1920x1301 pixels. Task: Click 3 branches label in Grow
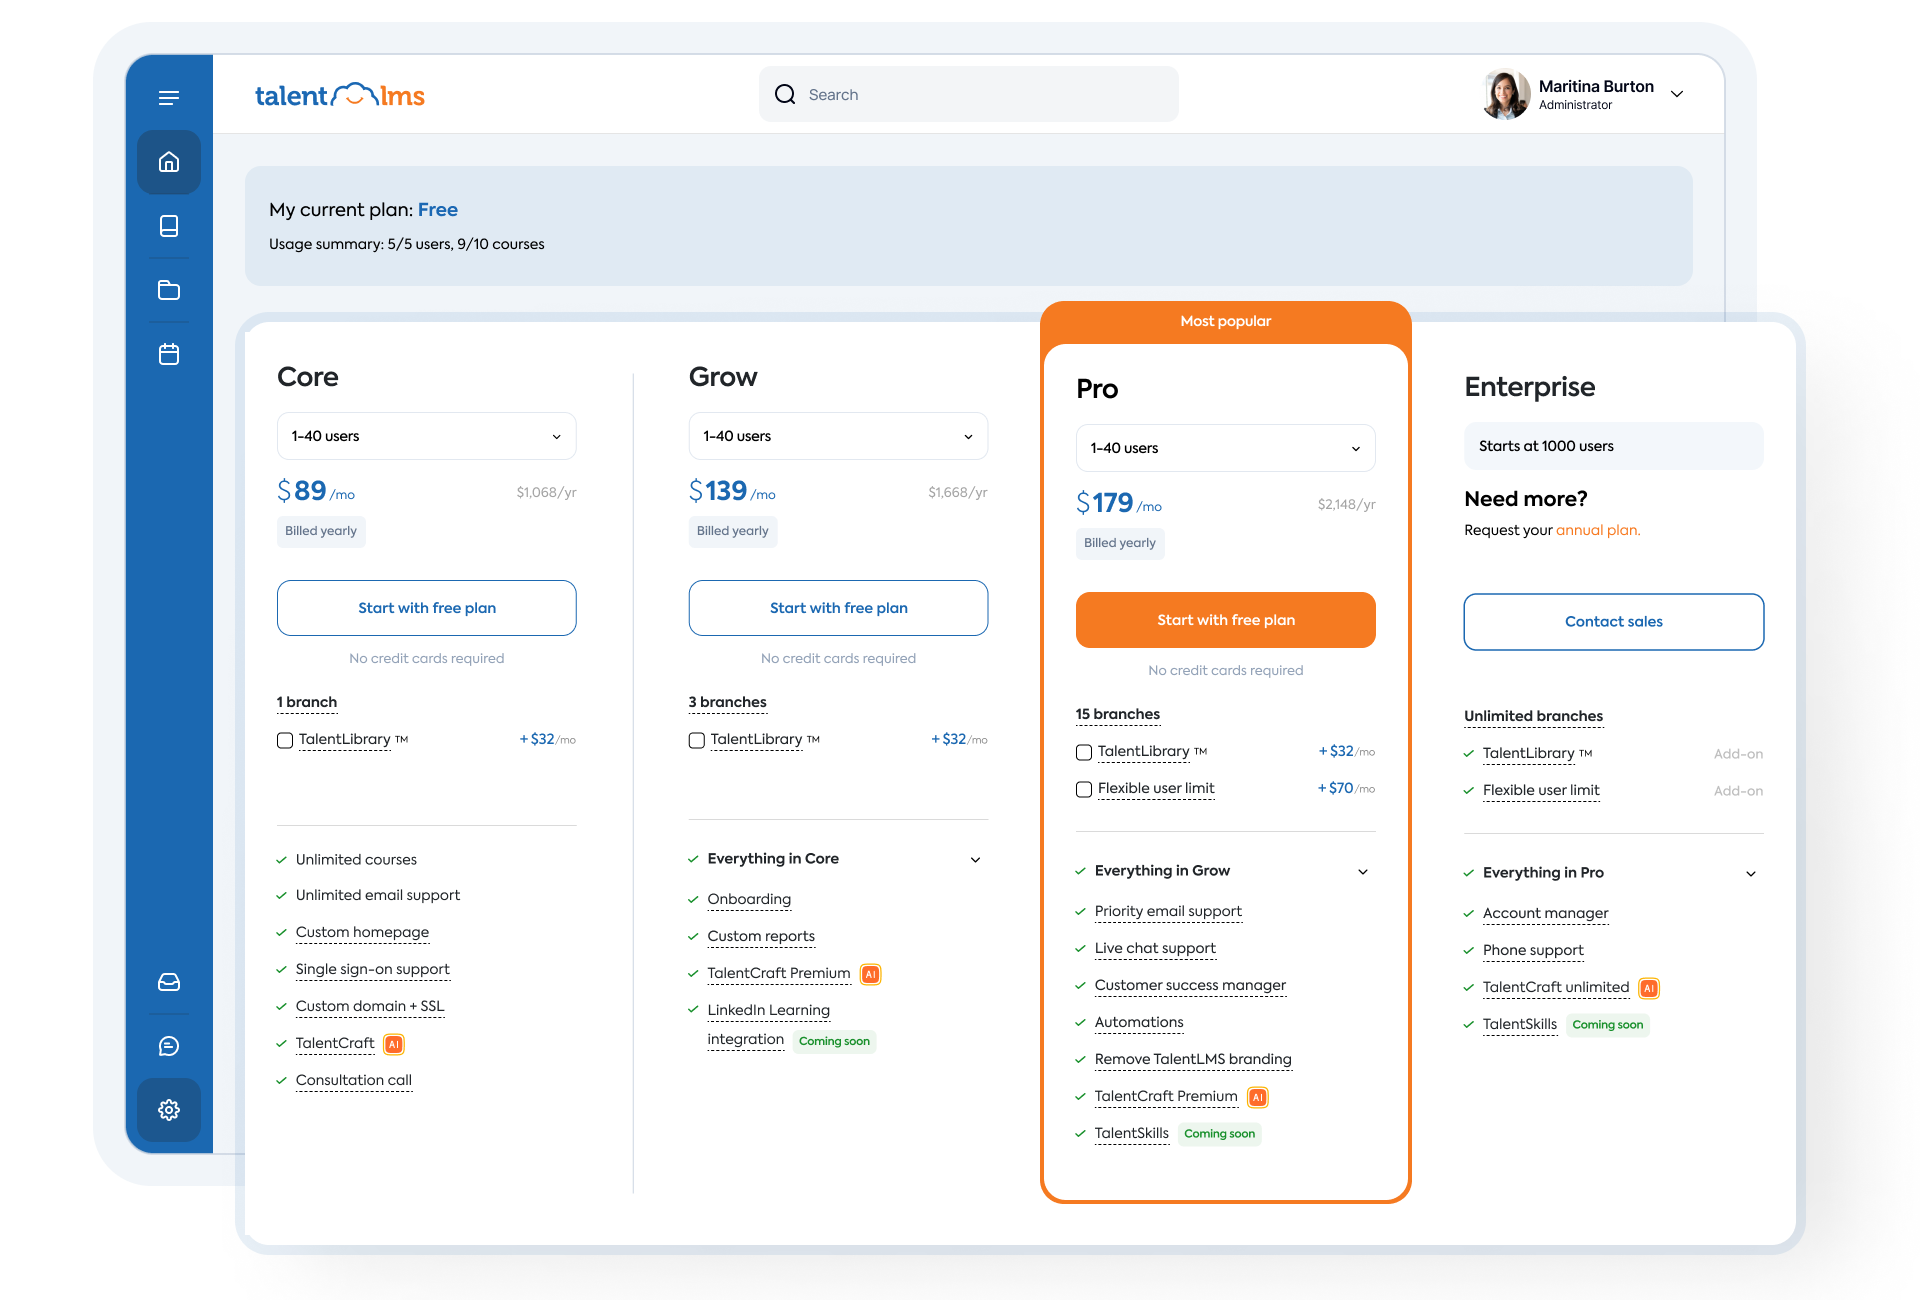click(728, 702)
